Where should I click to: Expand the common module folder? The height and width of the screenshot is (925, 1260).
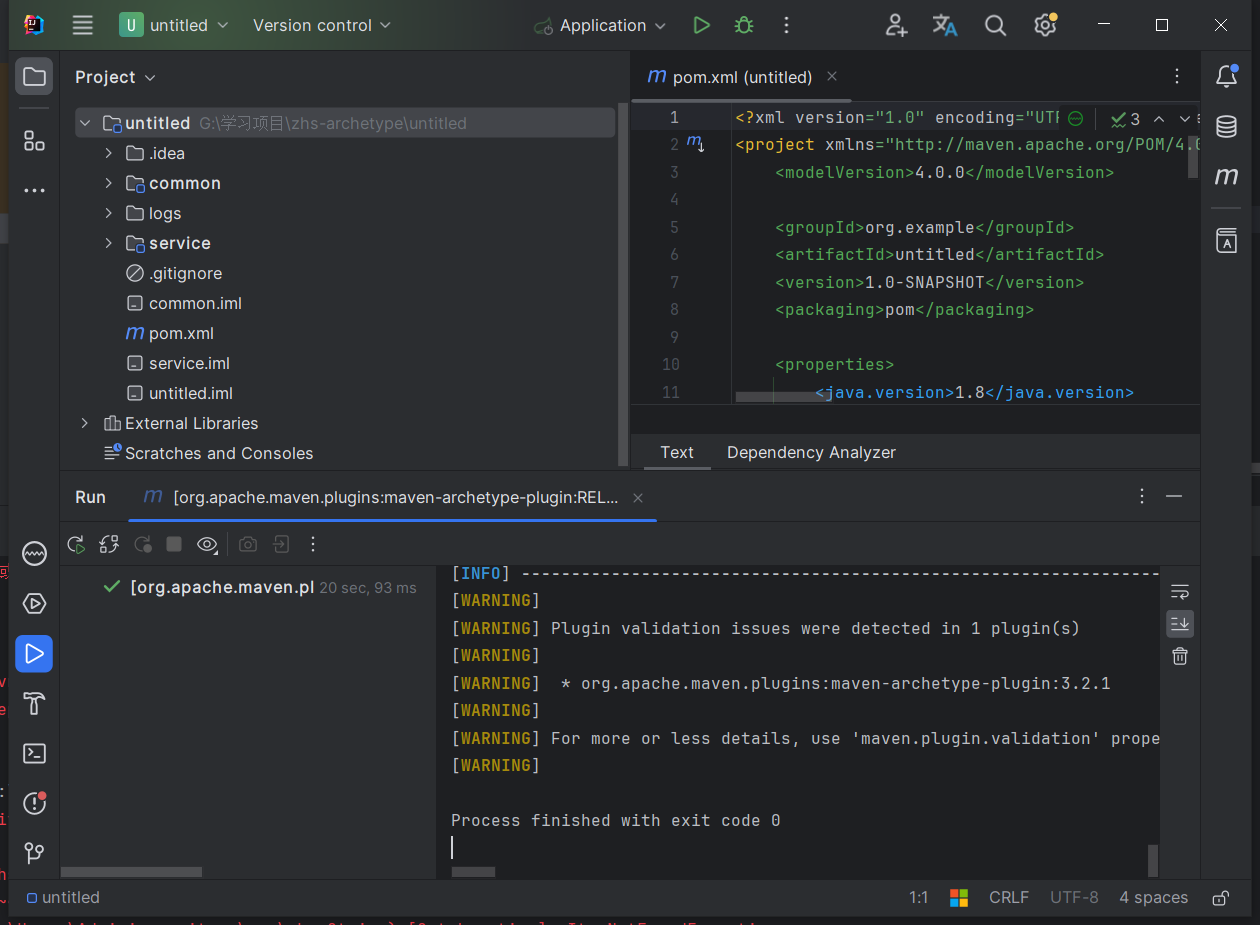tap(109, 183)
